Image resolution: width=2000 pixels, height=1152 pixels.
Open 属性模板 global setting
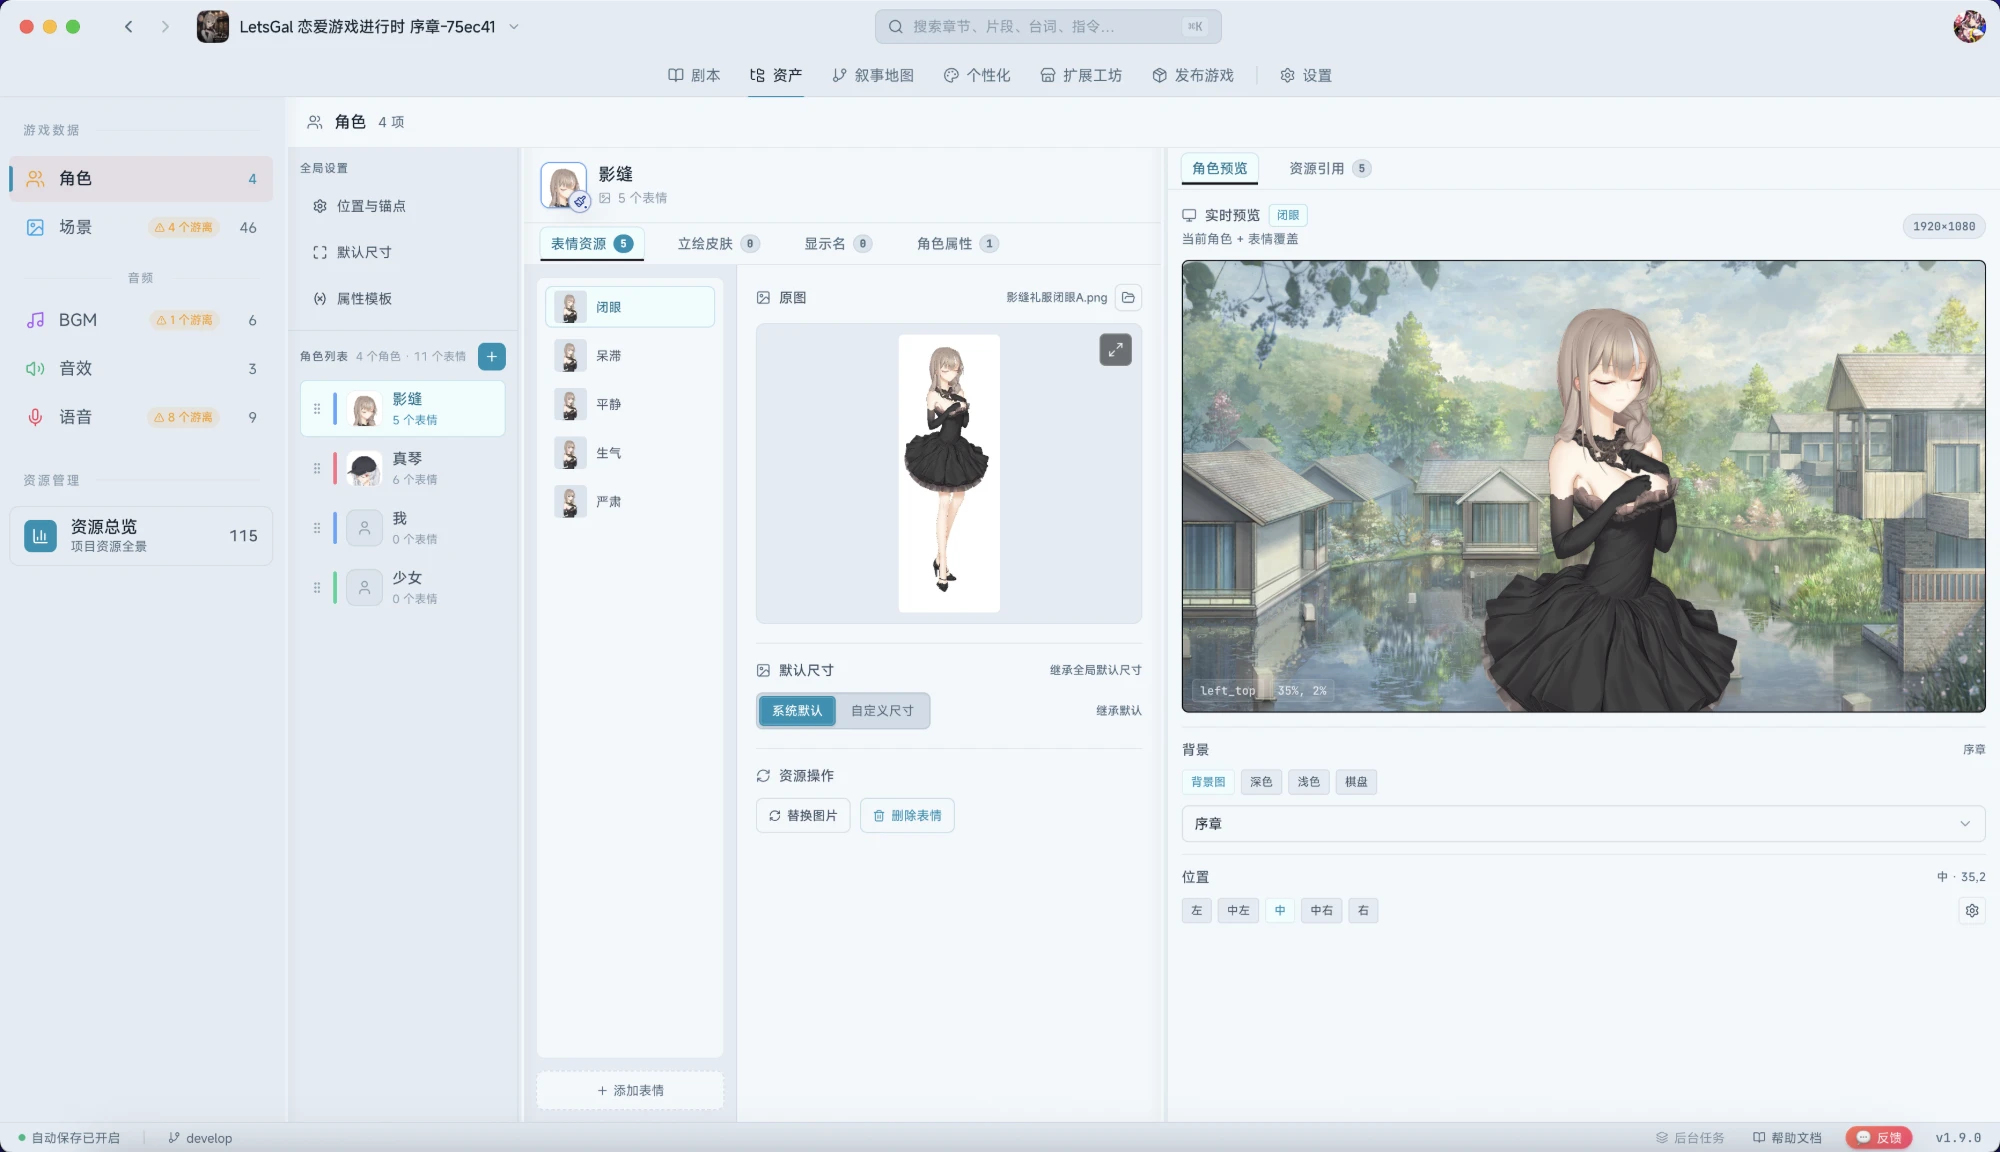(x=402, y=299)
